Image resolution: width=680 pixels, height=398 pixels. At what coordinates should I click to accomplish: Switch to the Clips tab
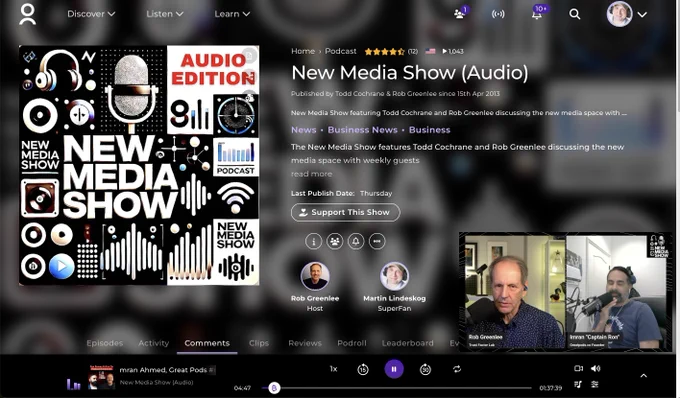tap(258, 343)
